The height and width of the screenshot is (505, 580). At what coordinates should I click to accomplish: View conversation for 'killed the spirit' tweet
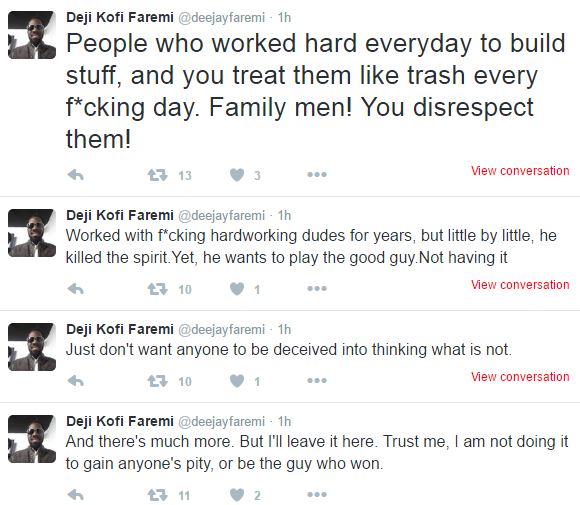point(520,285)
